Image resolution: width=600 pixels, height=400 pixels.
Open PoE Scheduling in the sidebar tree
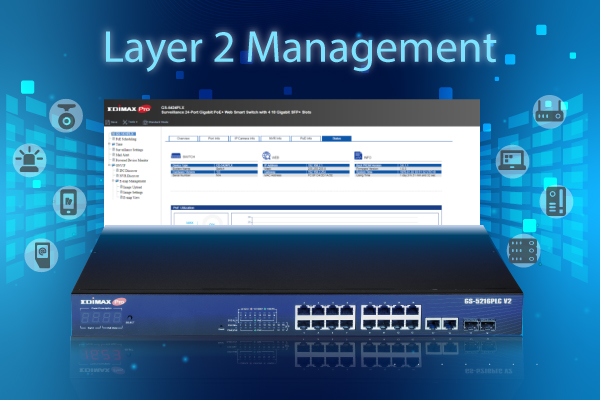126,139
